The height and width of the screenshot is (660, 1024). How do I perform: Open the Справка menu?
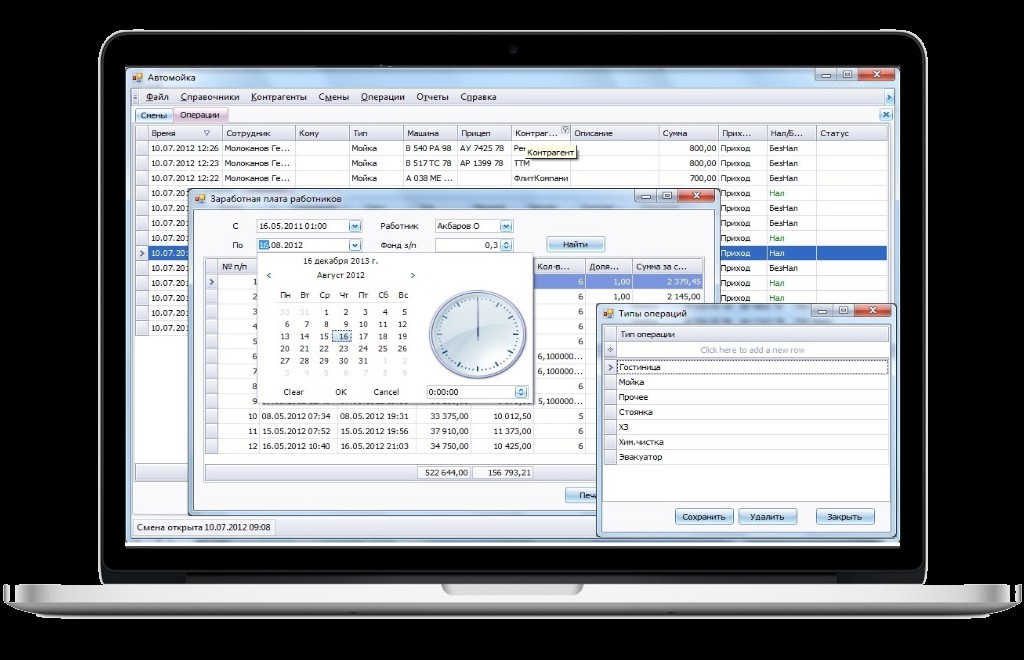(478, 97)
